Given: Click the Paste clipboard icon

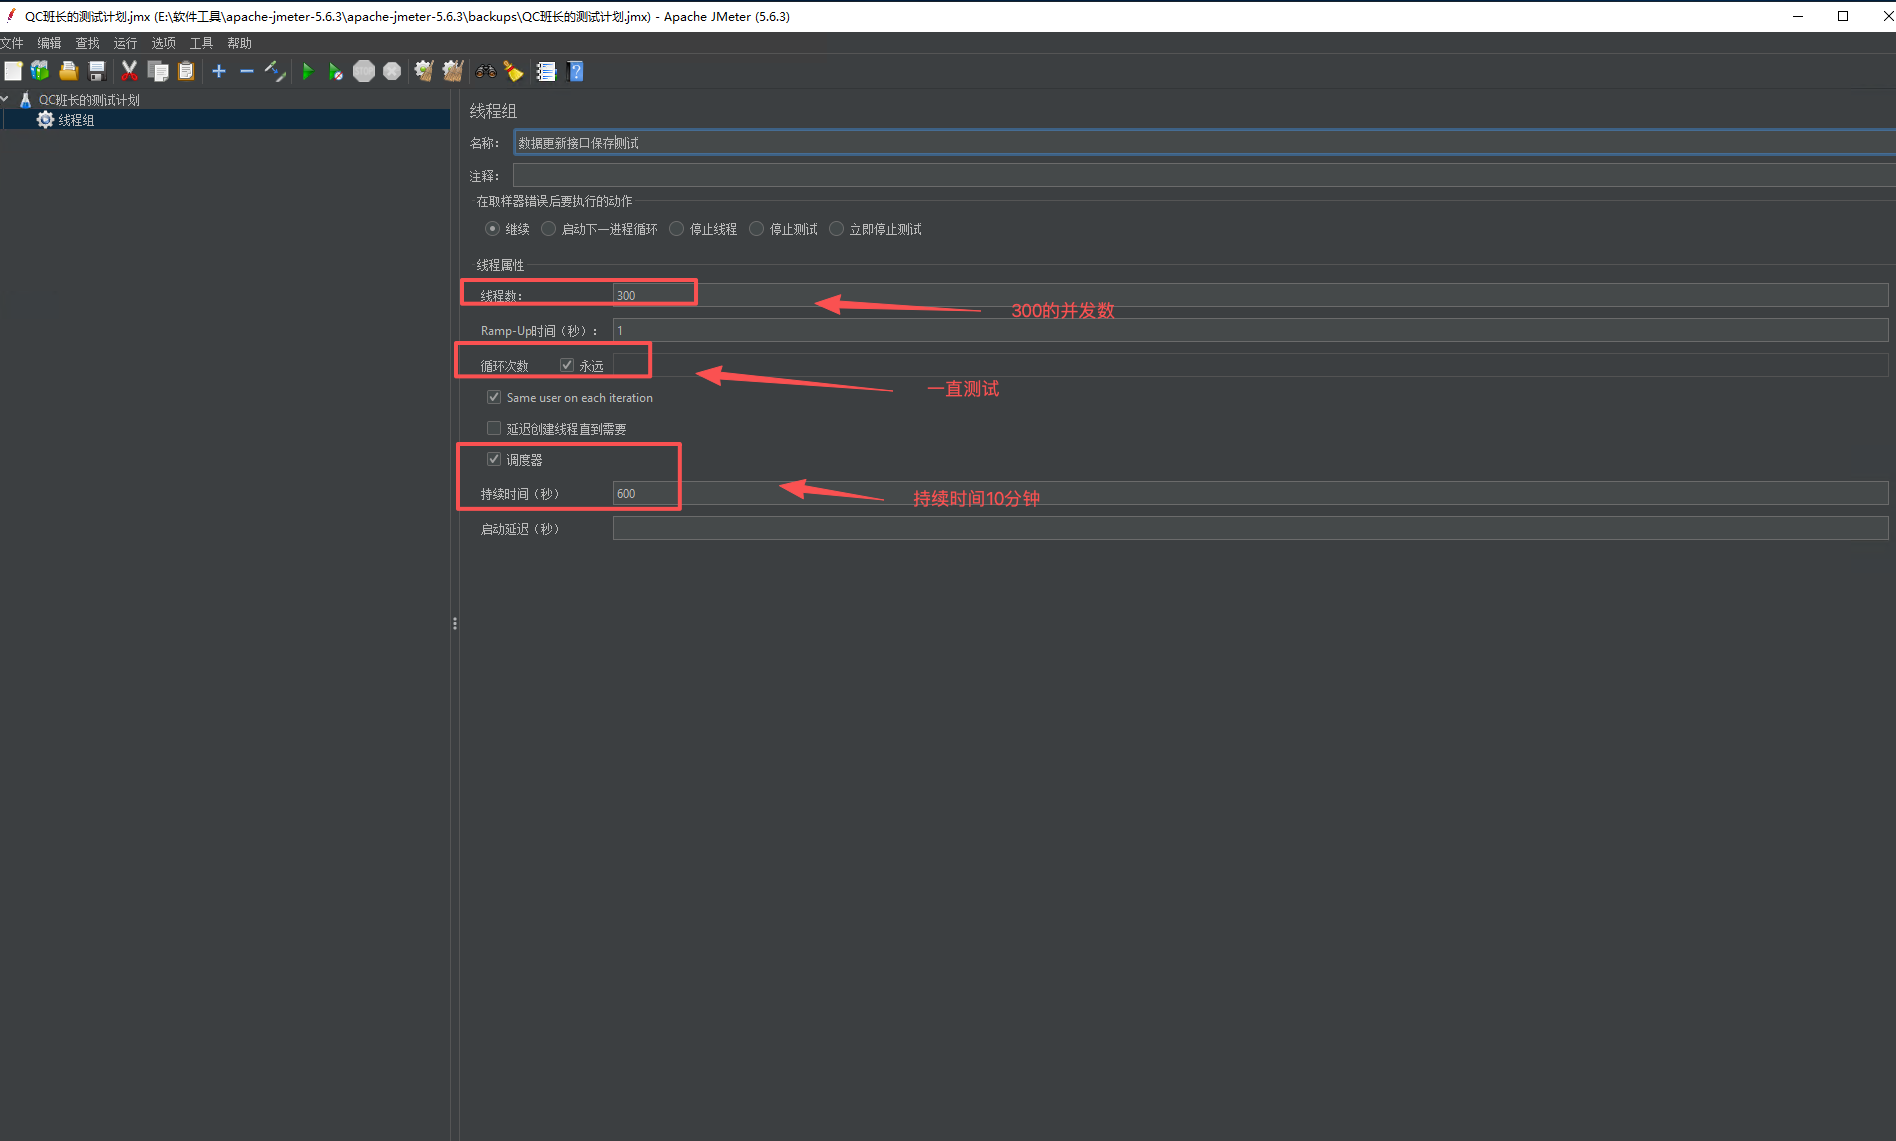Looking at the screenshot, I should click(186, 71).
